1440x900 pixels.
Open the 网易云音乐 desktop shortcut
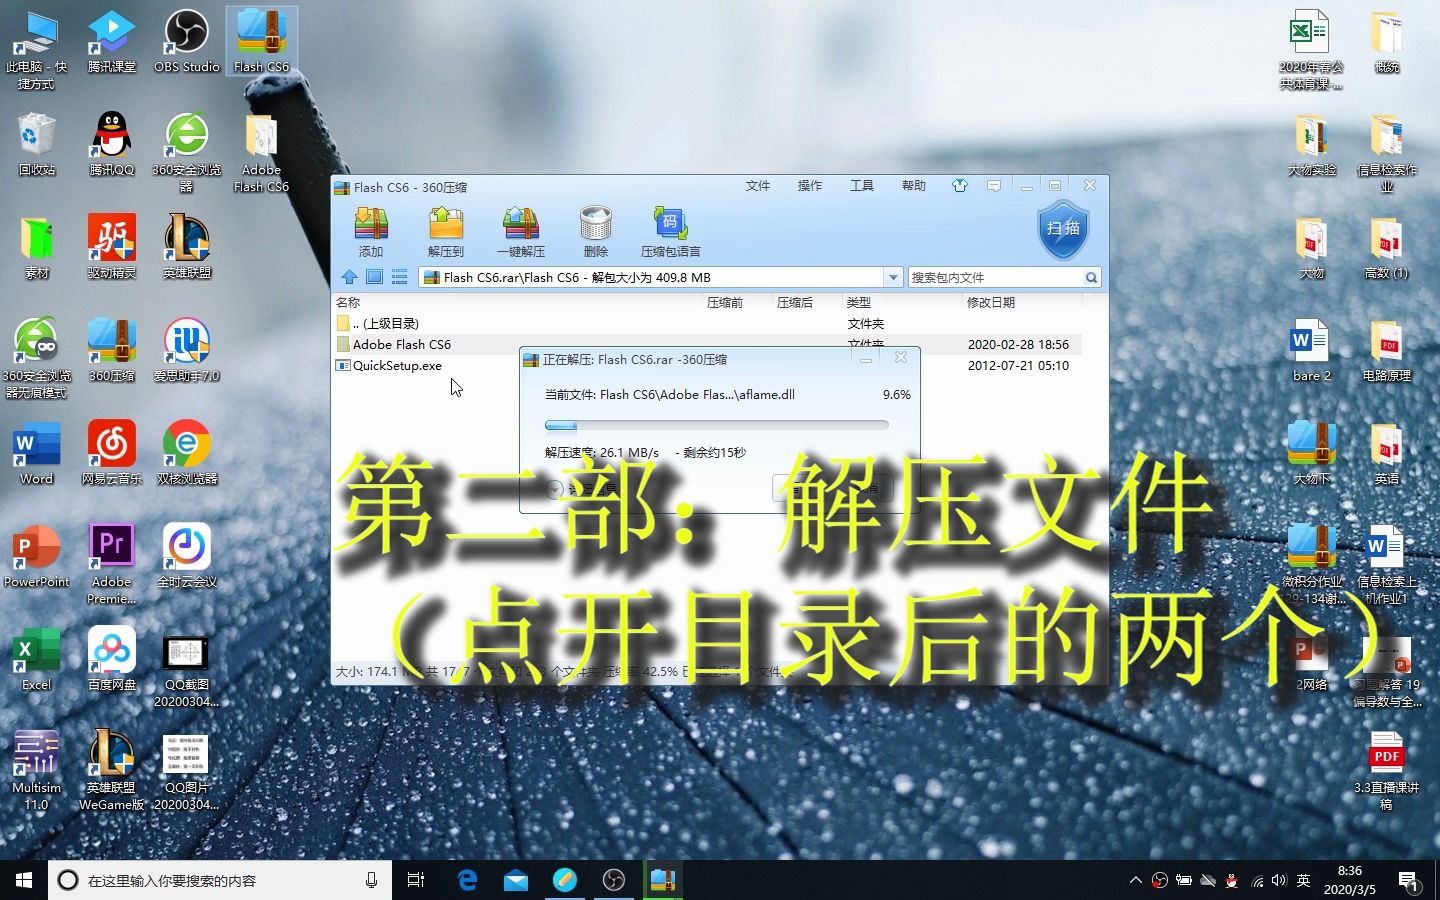click(111, 454)
